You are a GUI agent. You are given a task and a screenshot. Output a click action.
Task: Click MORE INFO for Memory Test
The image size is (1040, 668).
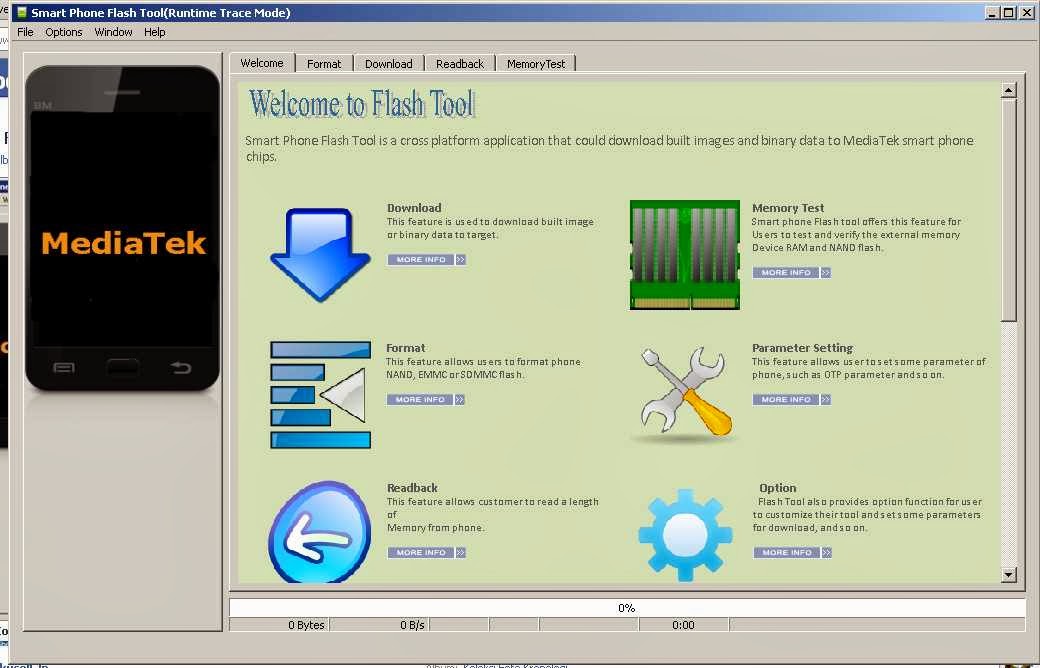[x=792, y=271]
